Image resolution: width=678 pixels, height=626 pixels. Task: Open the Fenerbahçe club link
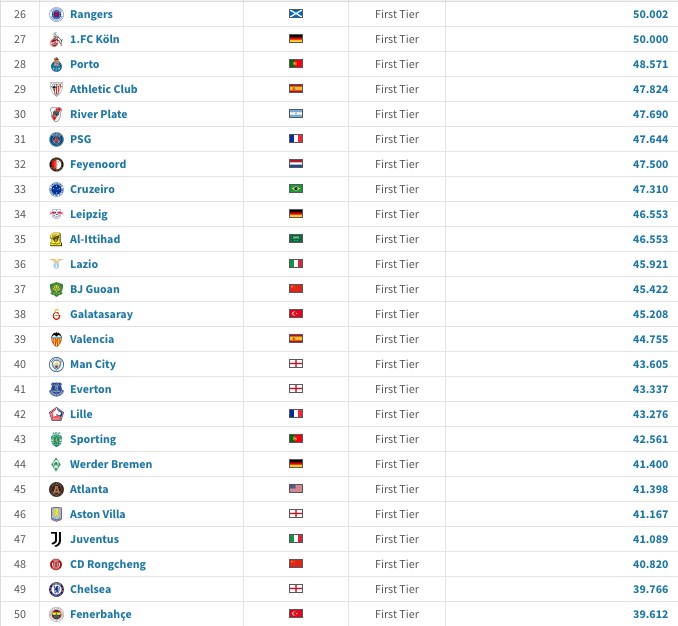[x=100, y=614]
